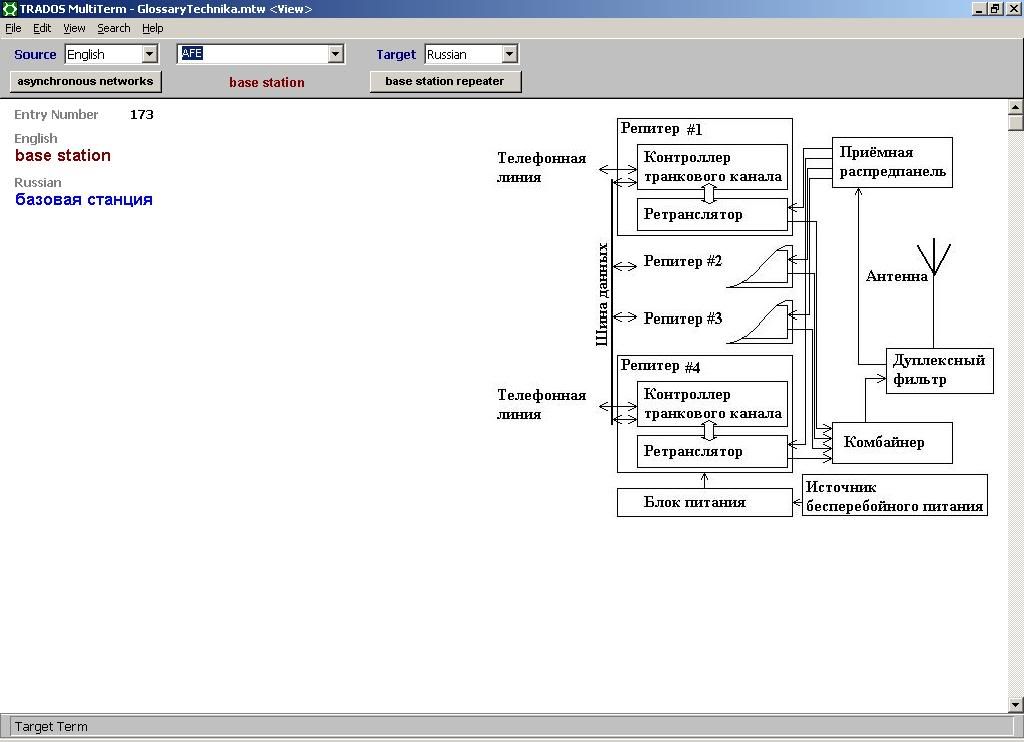Open the View menu
Screen dimensions: 1024x742
pyautogui.click(x=74, y=28)
